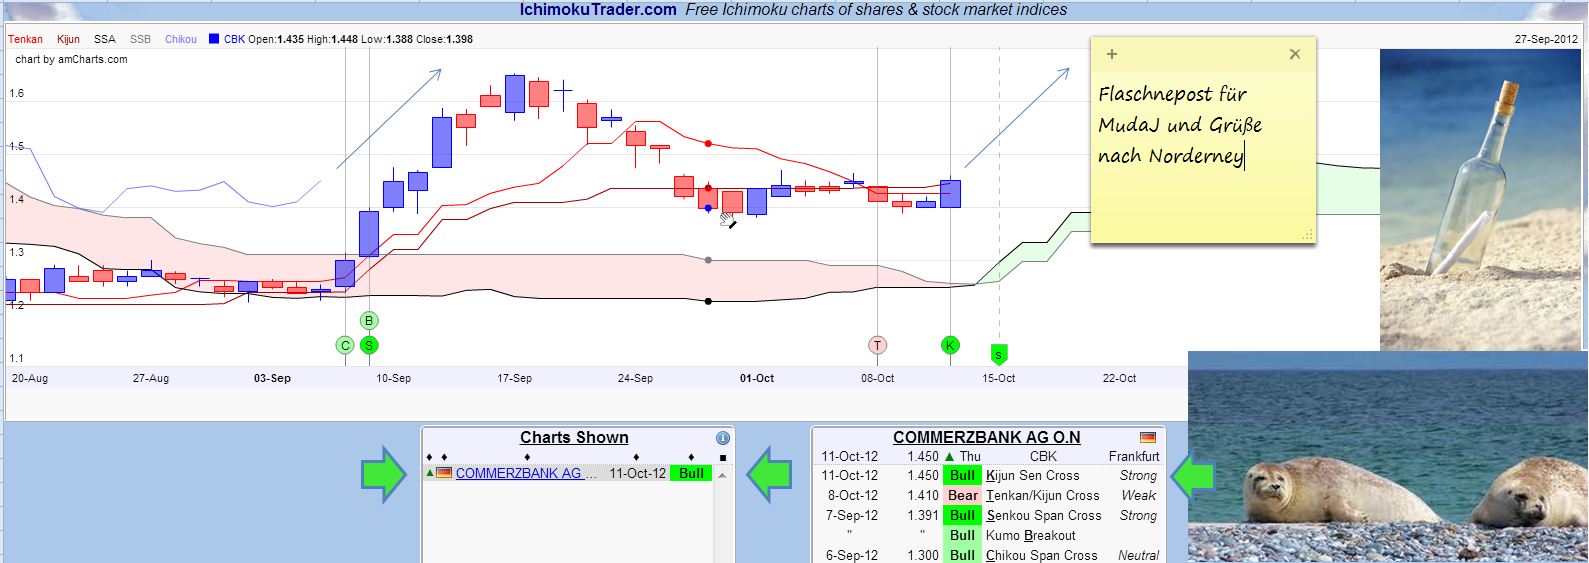
Task: Click the bright green S signal marker
Action: tap(369, 346)
